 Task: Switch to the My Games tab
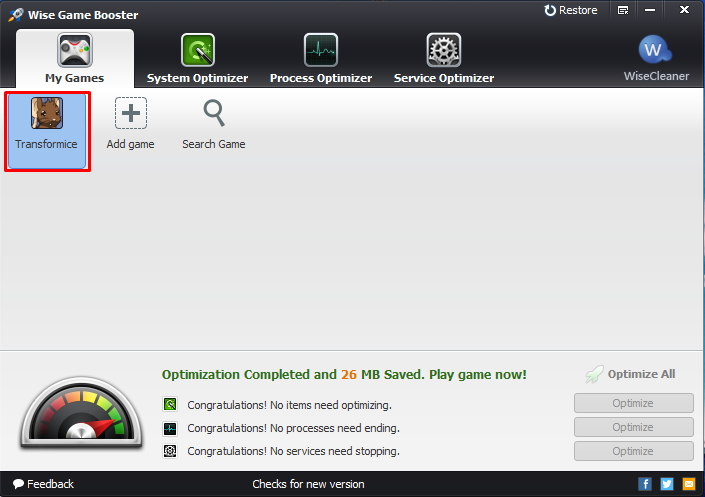coord(74,59)
